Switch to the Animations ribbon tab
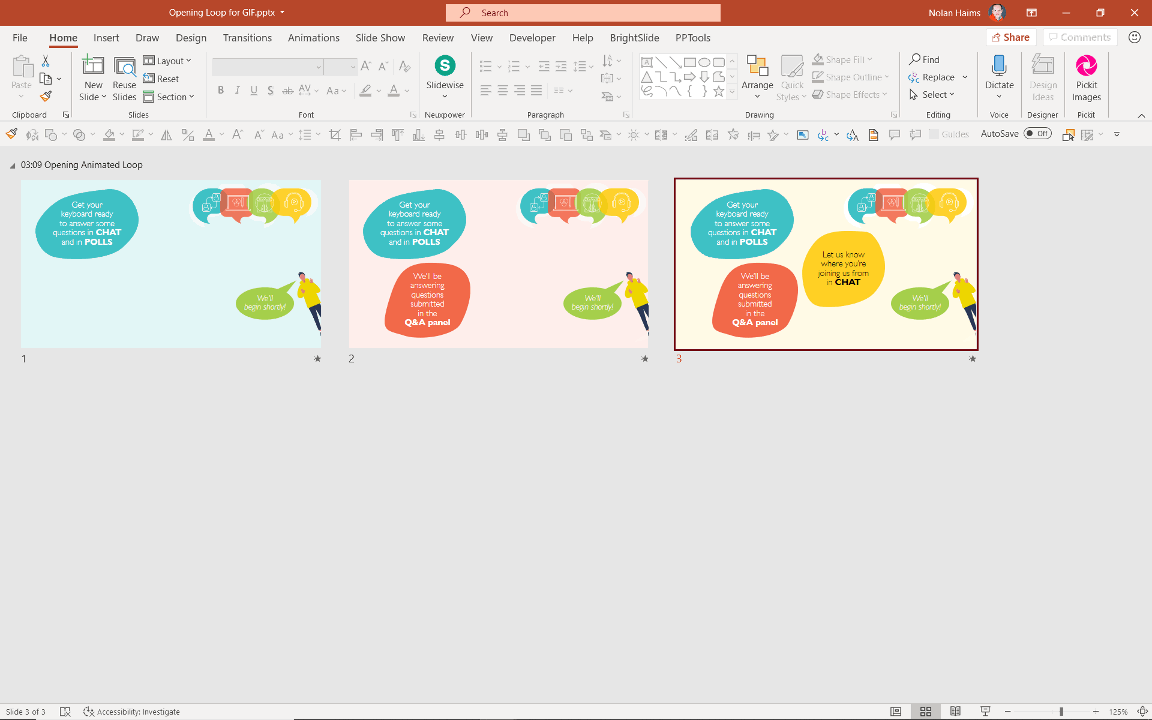Screen dimensions: 1152x720 click(314, 37)
